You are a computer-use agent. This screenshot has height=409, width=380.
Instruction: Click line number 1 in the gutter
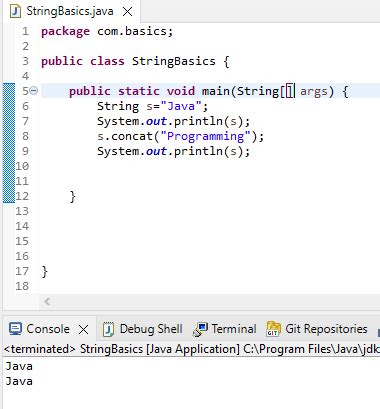[25, 31]
